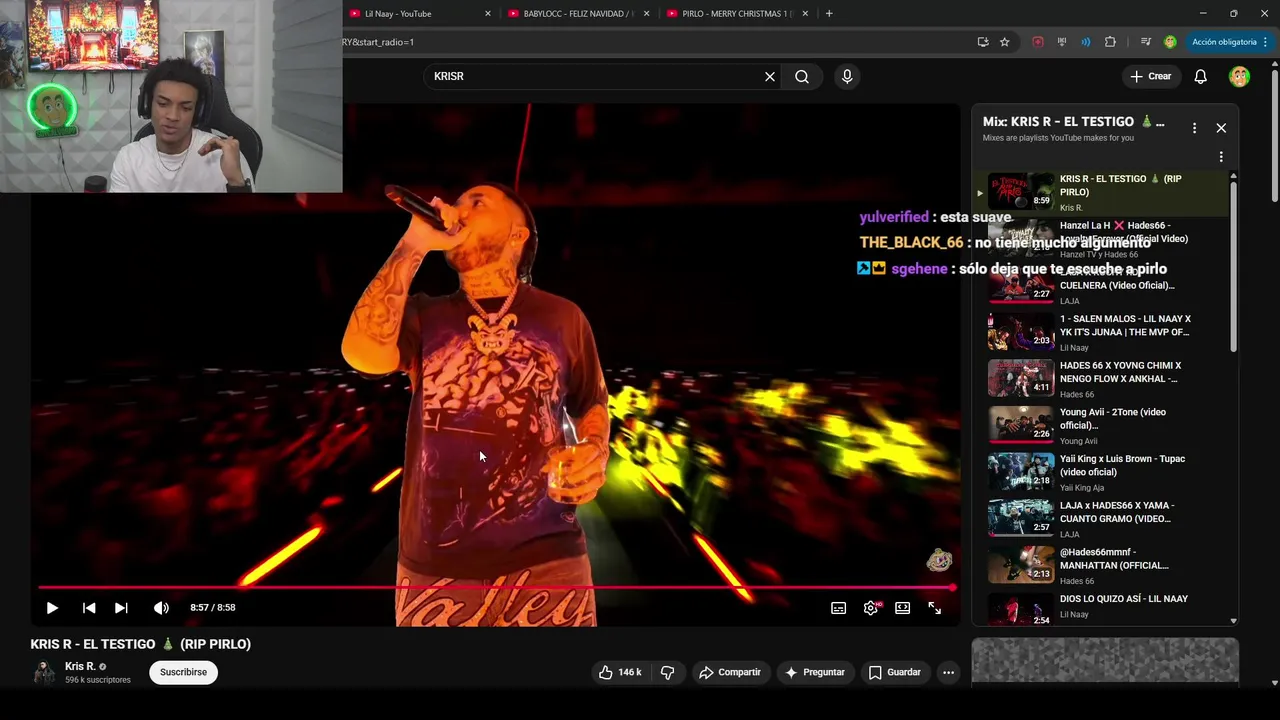Open the Mix playlist options menu
Image resolution: width=1280 pixels, height=720 pixels.
tap(1194, 128)
